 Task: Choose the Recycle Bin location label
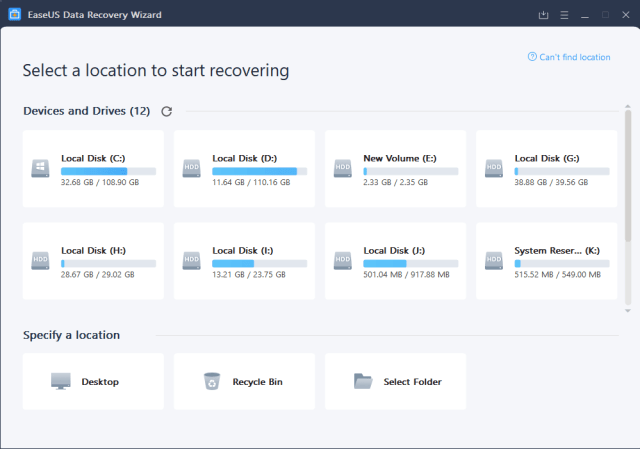258,382
